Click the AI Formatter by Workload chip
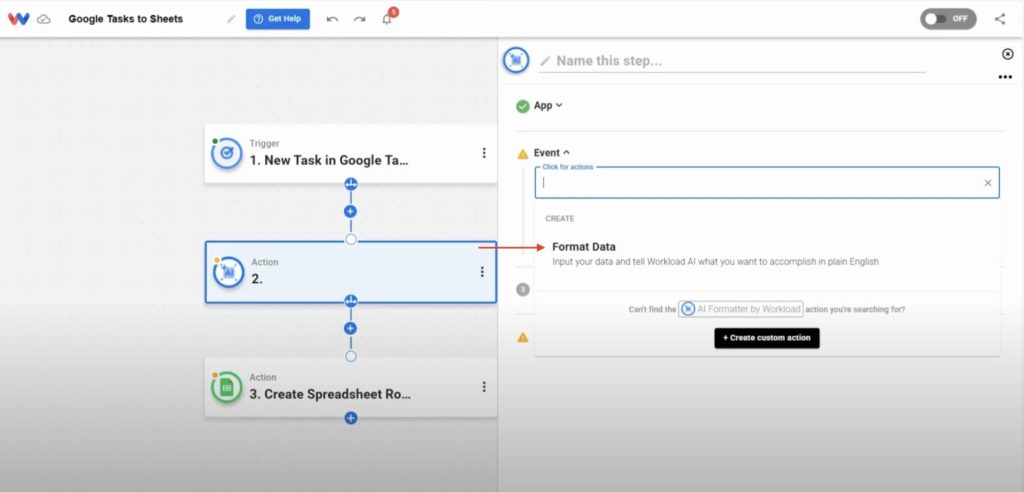The image size is (1024, 492). [x=741, y=309]
